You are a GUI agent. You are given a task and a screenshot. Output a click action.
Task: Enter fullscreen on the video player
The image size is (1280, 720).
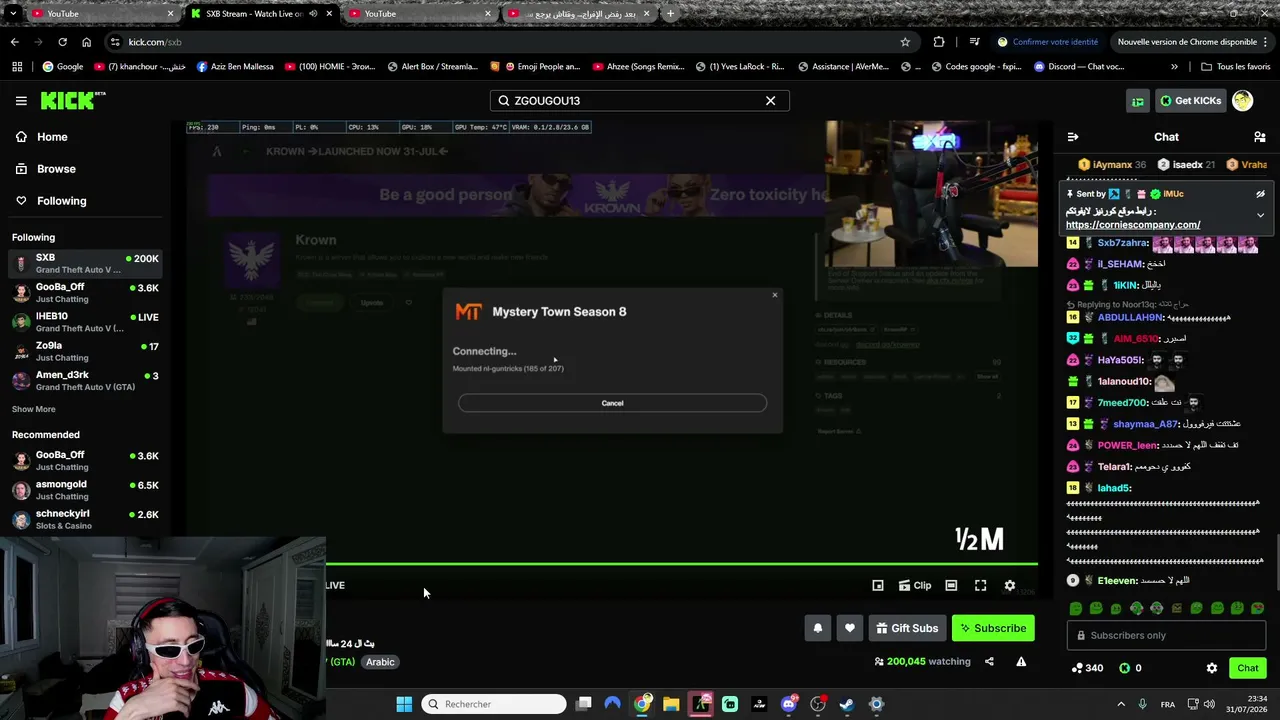[980, 586]
